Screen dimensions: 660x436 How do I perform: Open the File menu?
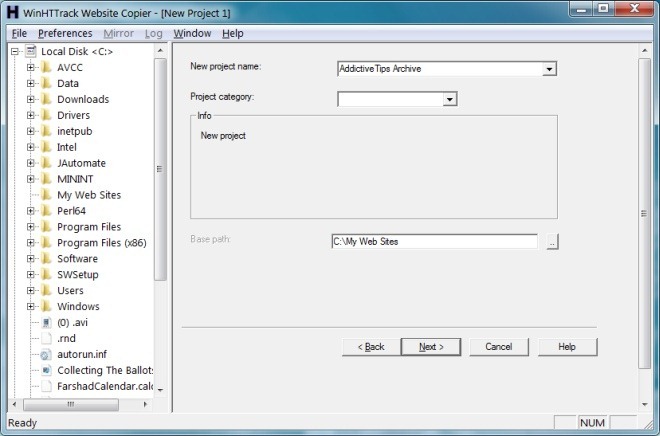(x=19, y=33)
